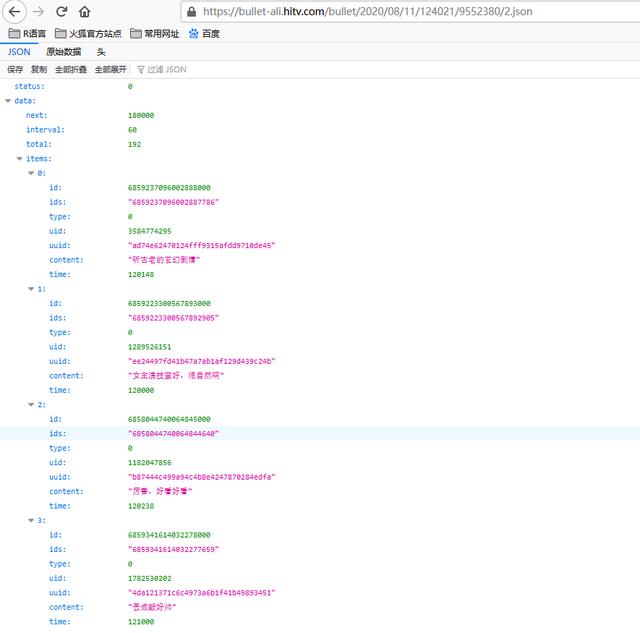Select time value 120148
Viewport: 640px width, 633px height.
point(141,275)
